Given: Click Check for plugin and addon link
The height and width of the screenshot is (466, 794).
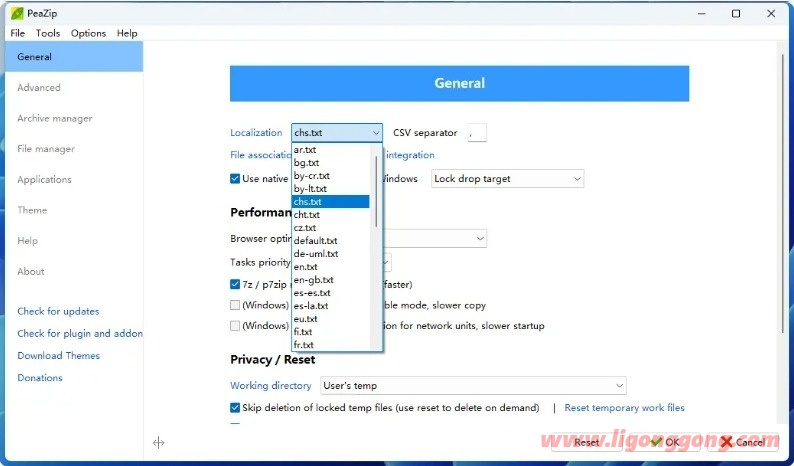Looking at the screenshot, I should [80, 333].
